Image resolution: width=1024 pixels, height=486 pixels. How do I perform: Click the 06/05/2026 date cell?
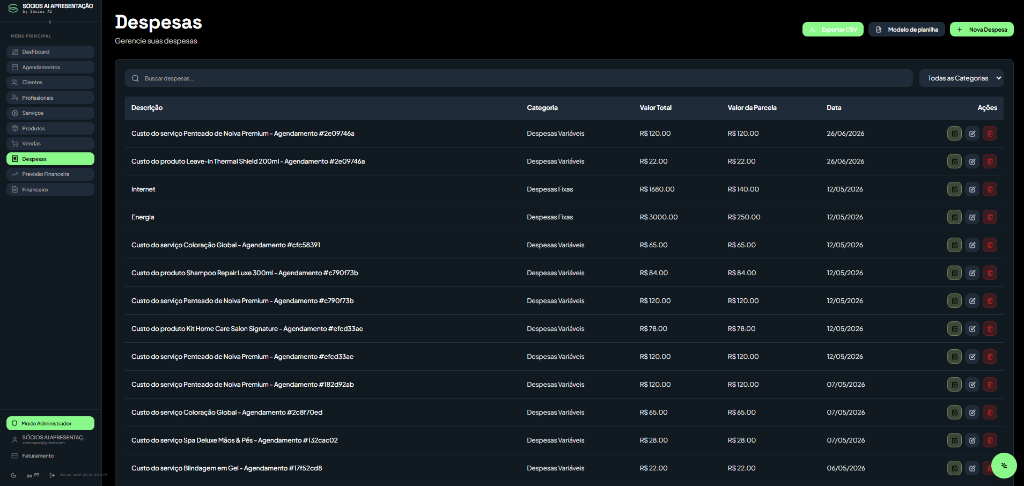845,468
